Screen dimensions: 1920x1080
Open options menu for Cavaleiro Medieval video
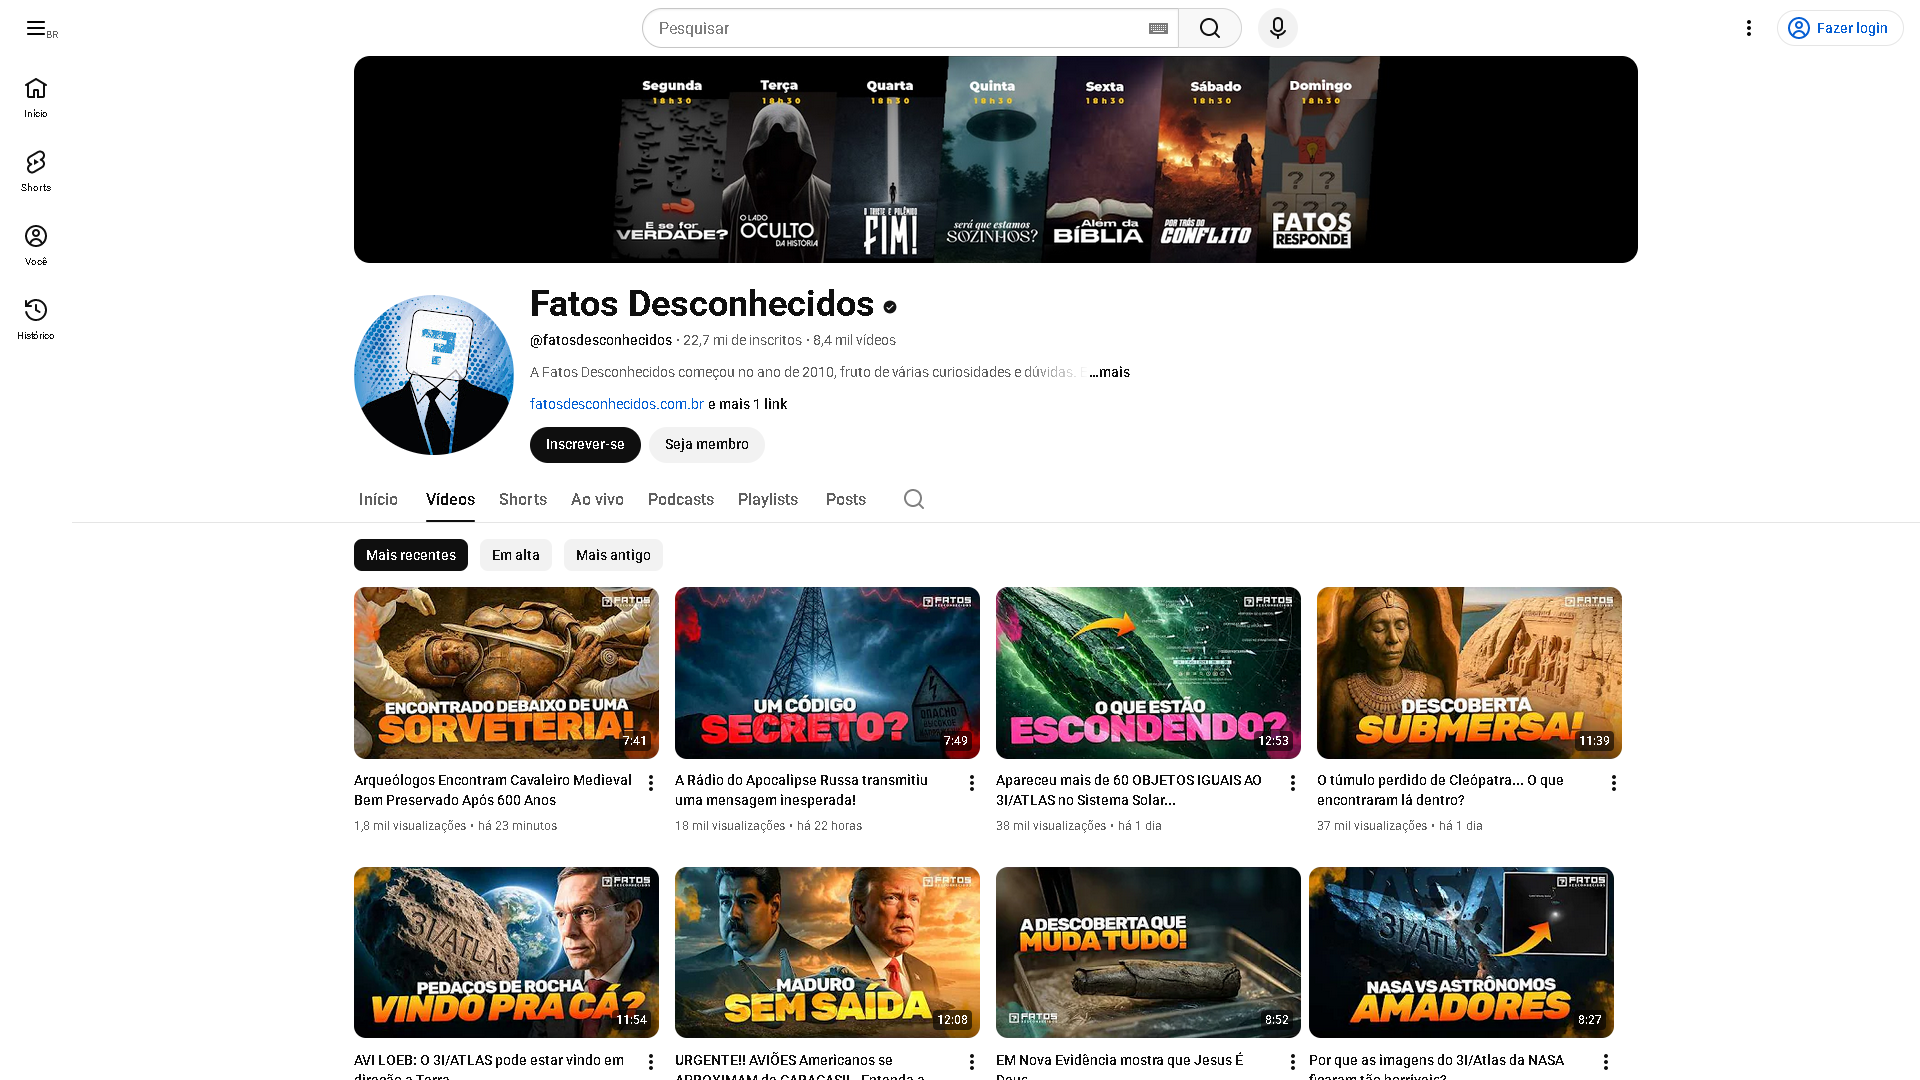[x=651, y=783]
